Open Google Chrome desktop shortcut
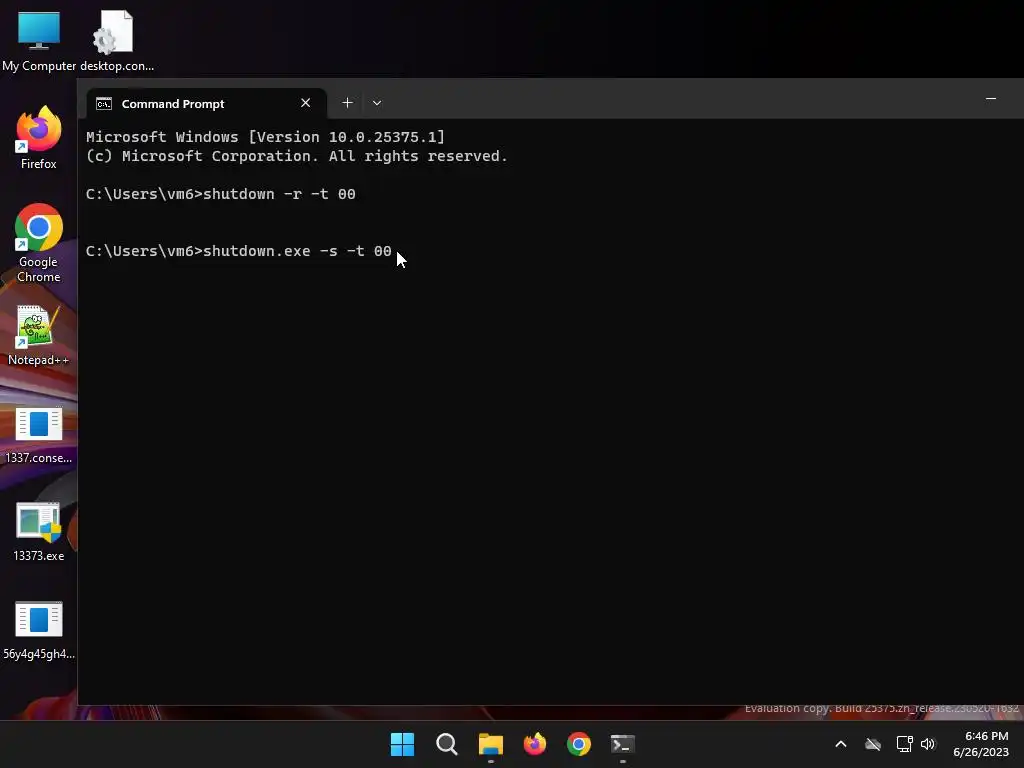This screenshot has width=1024, height=768. click(x=39, y=244)
